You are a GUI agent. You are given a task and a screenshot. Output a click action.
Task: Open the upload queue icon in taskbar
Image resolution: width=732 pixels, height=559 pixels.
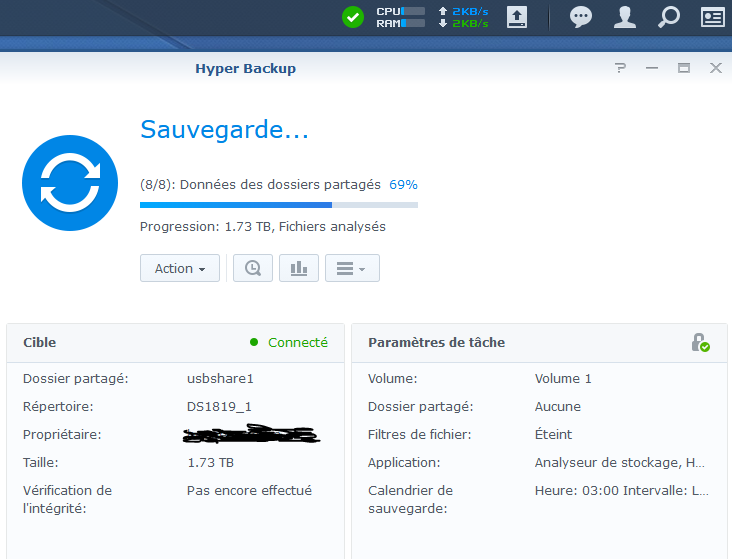pyautogui.click(x=517, y=17)
